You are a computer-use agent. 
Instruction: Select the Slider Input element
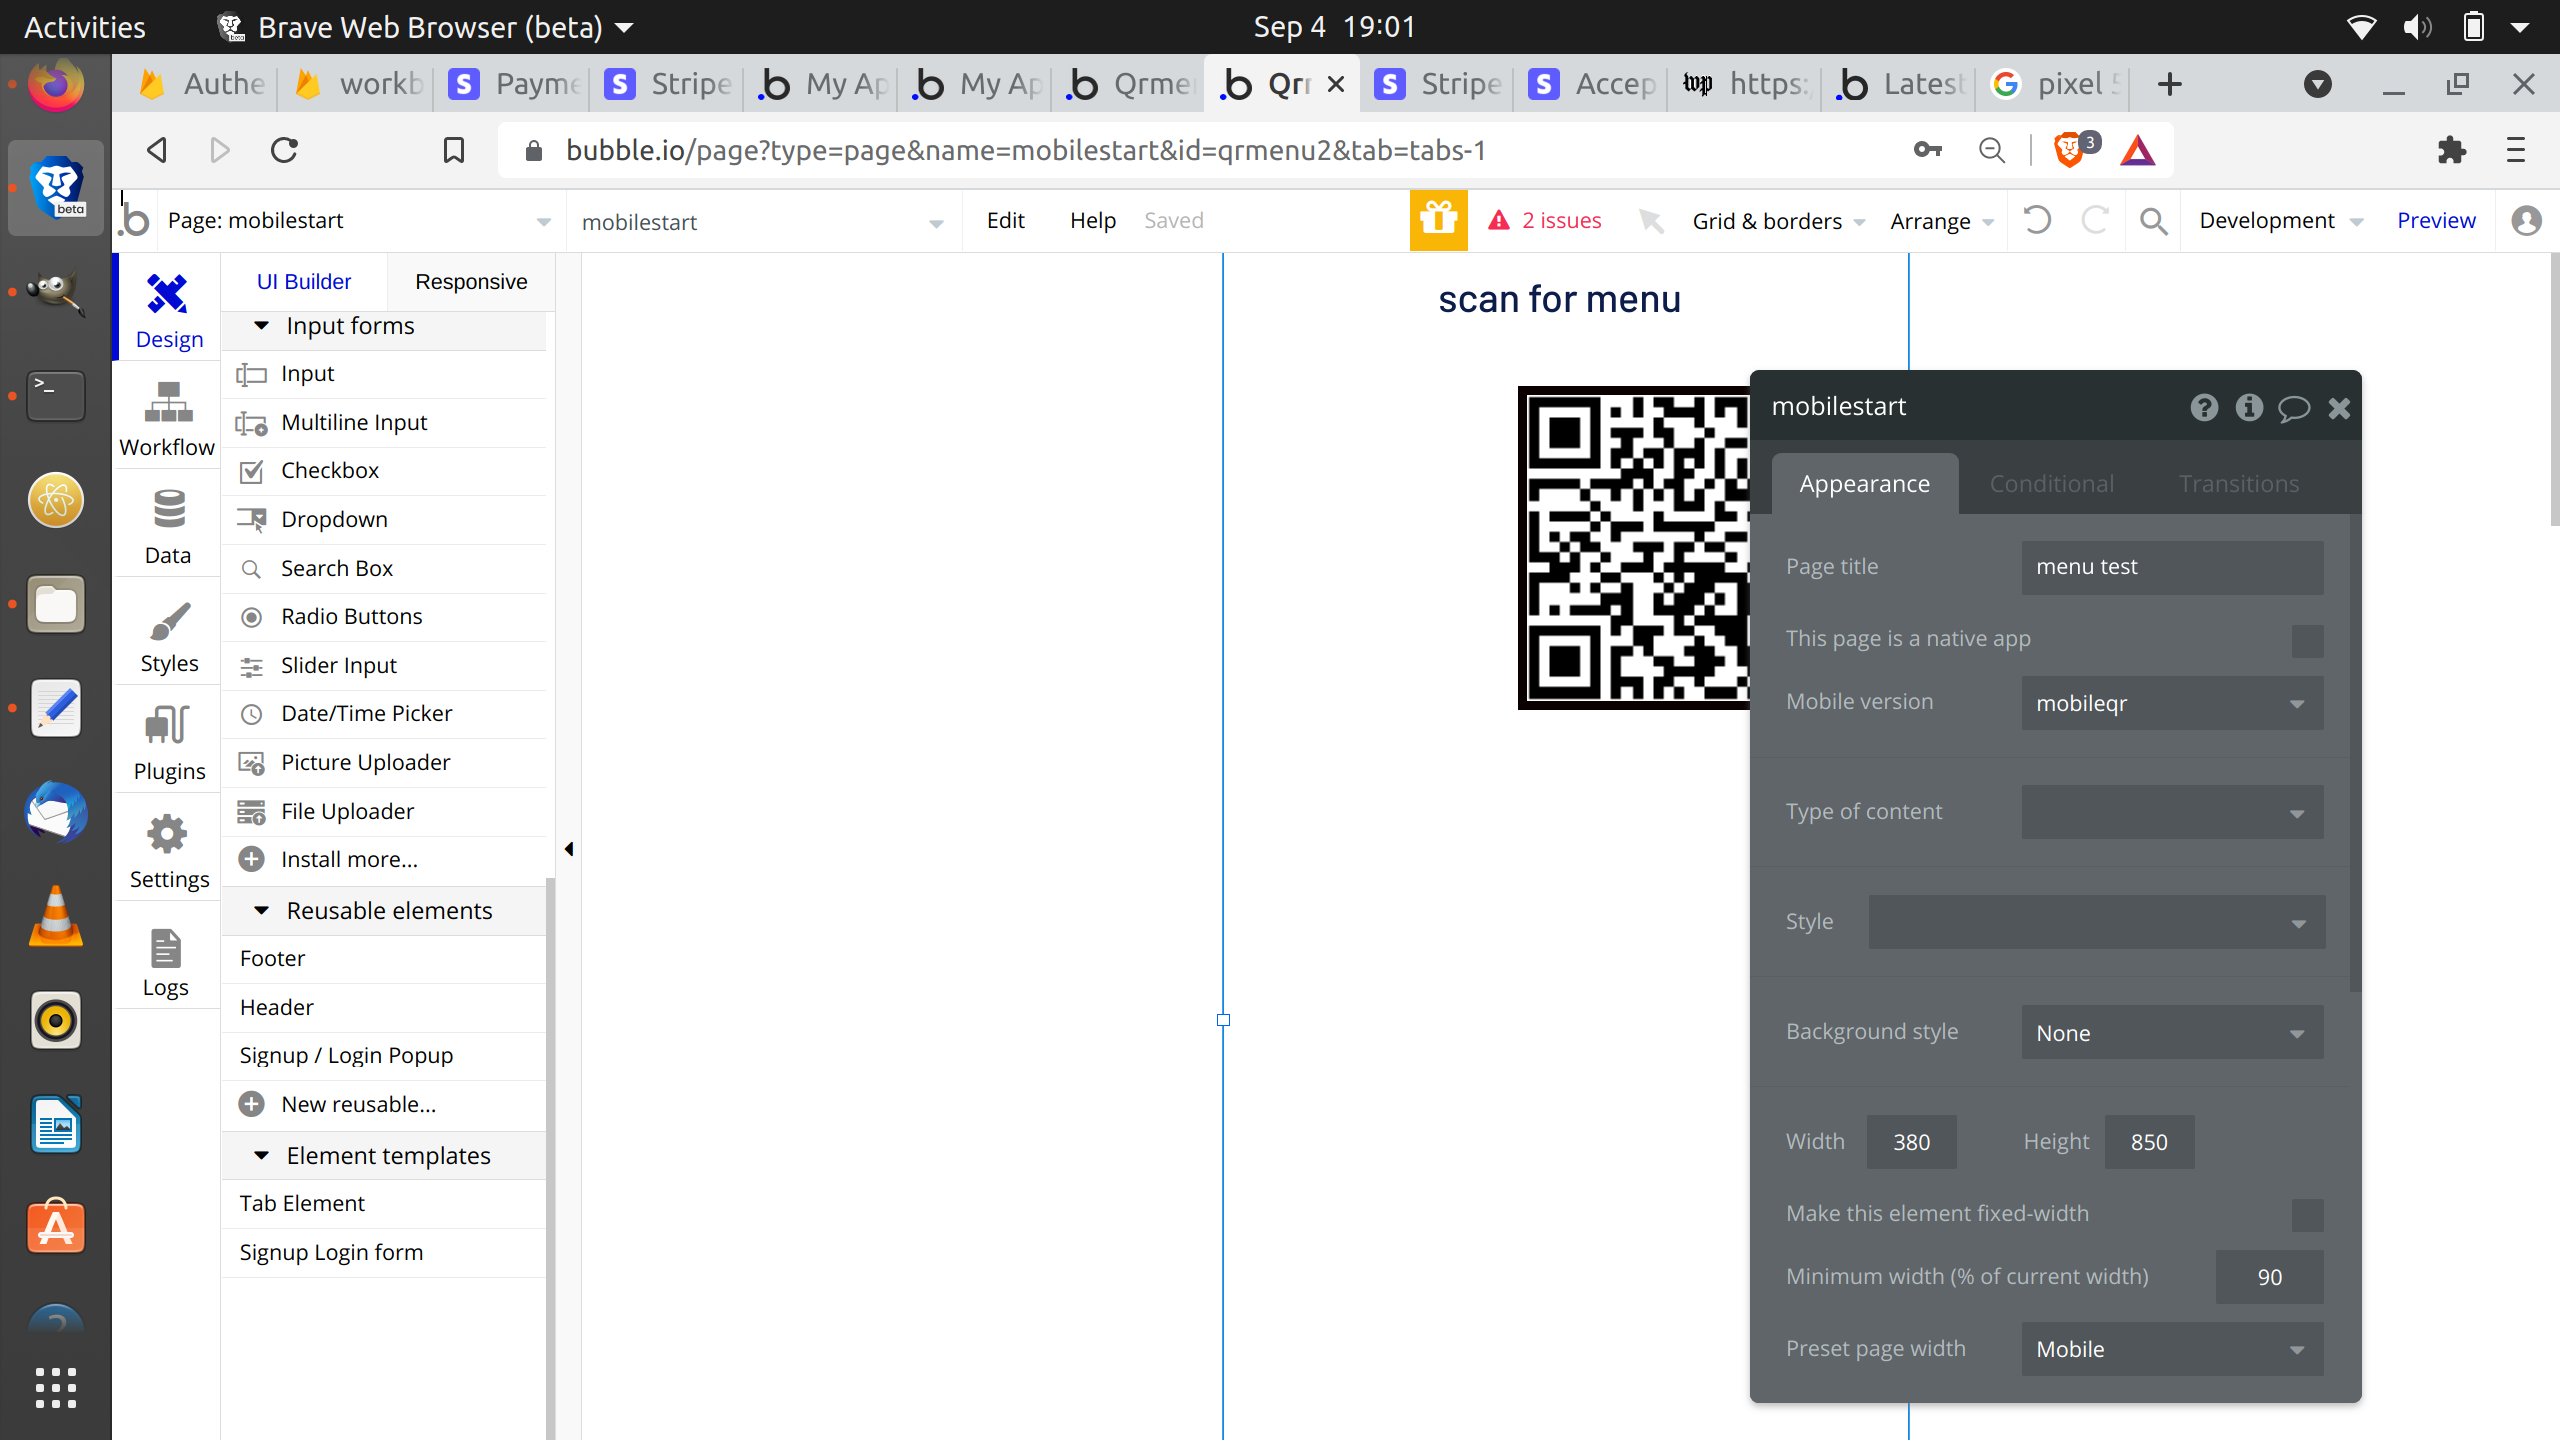click(x=338, y=665)
